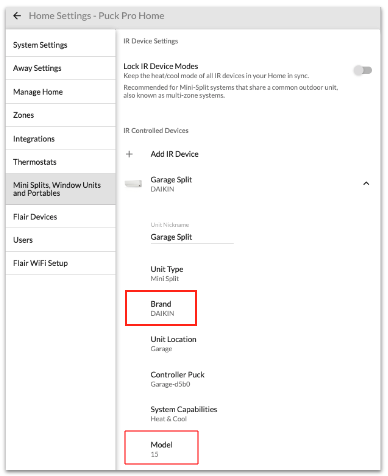Screen dimensions: 388x476
Task: Click the plus icon for adding IR device
Action: 129,154
